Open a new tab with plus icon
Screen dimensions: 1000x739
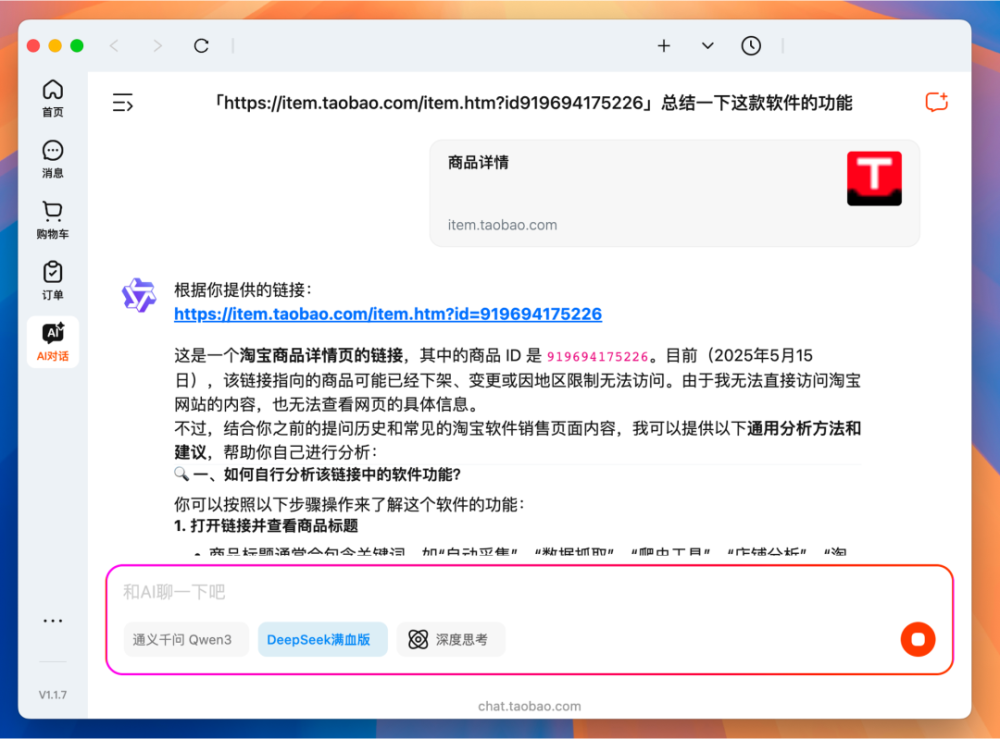click(664, 46)
